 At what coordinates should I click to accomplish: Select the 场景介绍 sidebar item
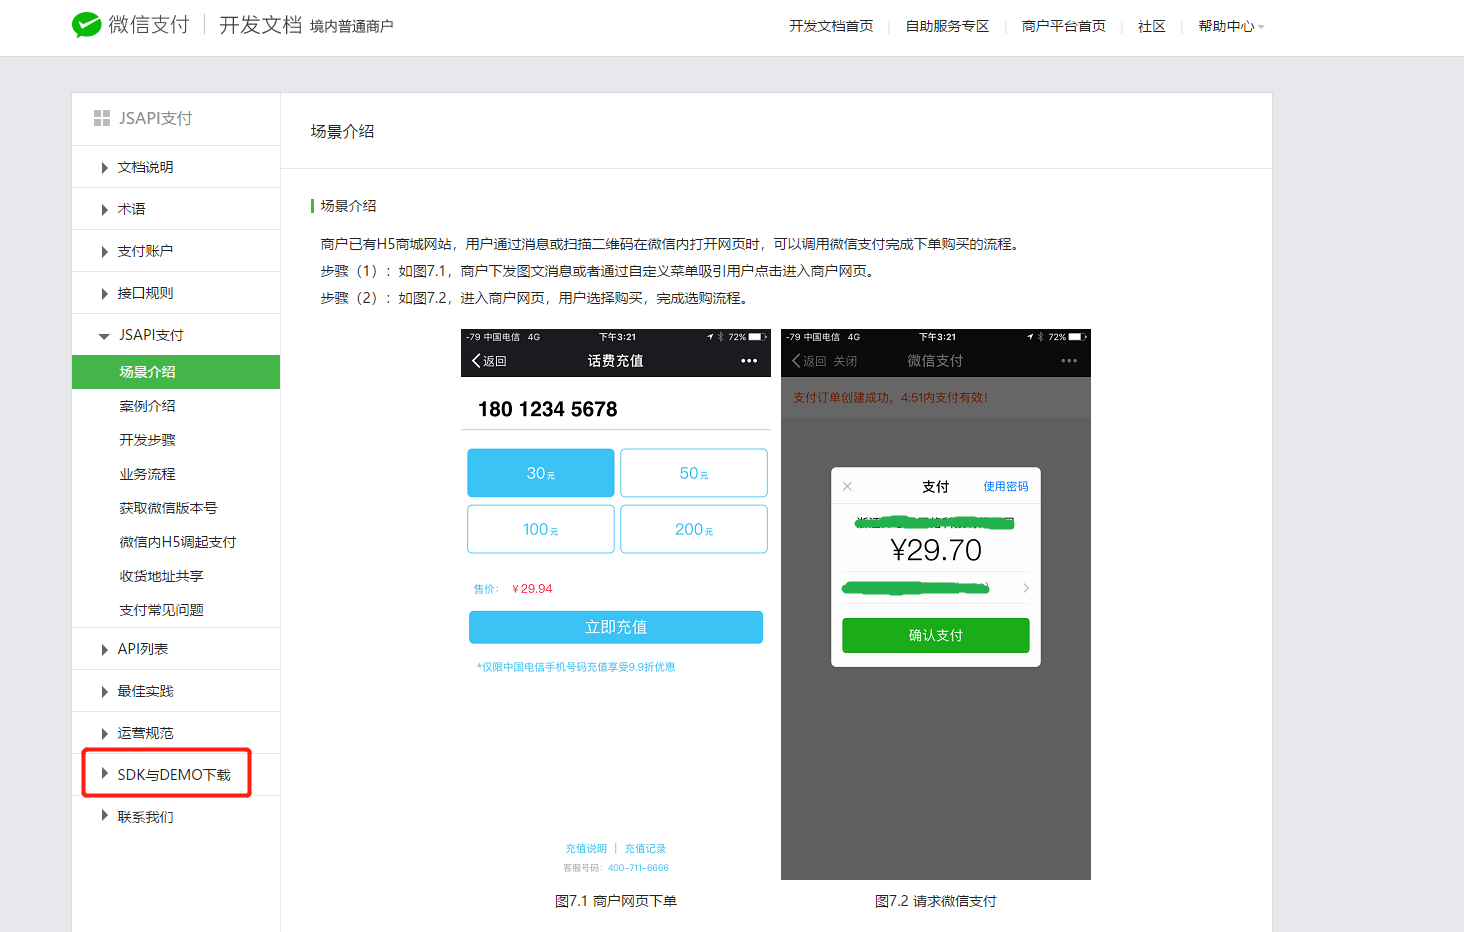[x=176, y=372]
